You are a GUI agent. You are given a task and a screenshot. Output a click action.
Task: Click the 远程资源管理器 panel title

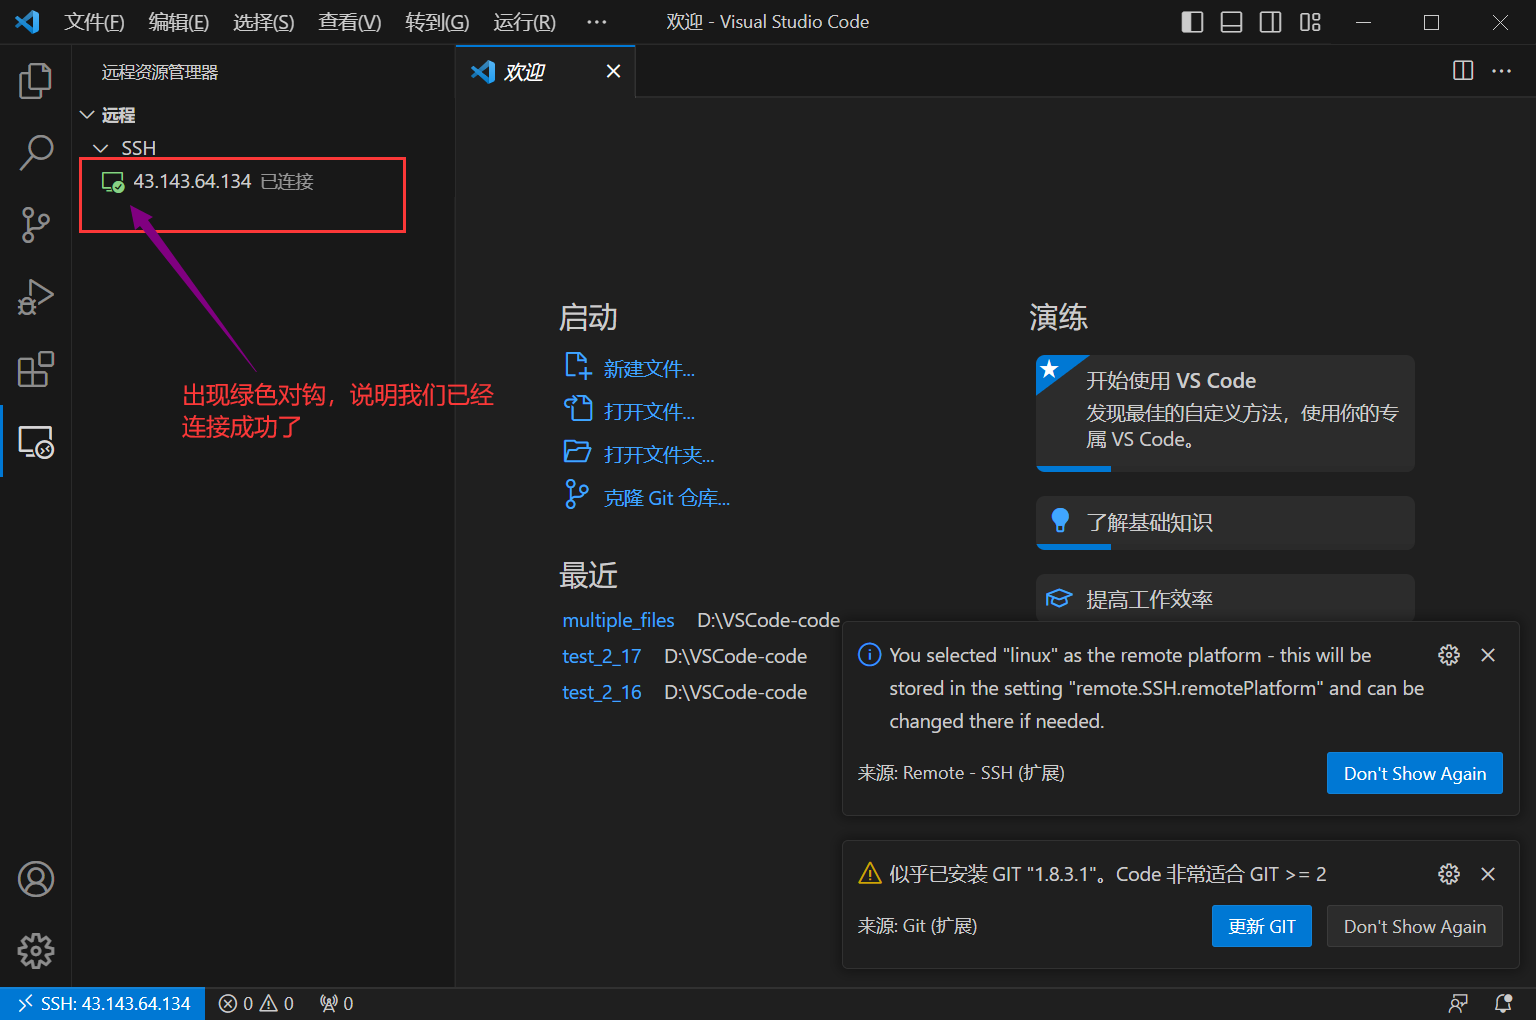[160, 72]
